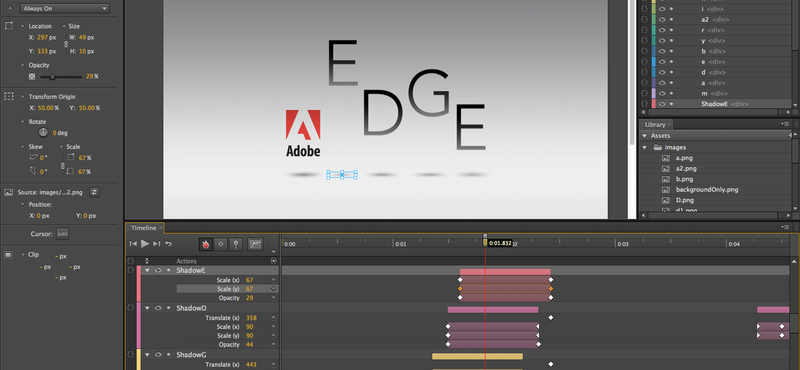Image resolution: width=800 pixels, height=370 pixels.
Task: Click the Opacity keyframe diamond in Properties
Action: point(22,65)
